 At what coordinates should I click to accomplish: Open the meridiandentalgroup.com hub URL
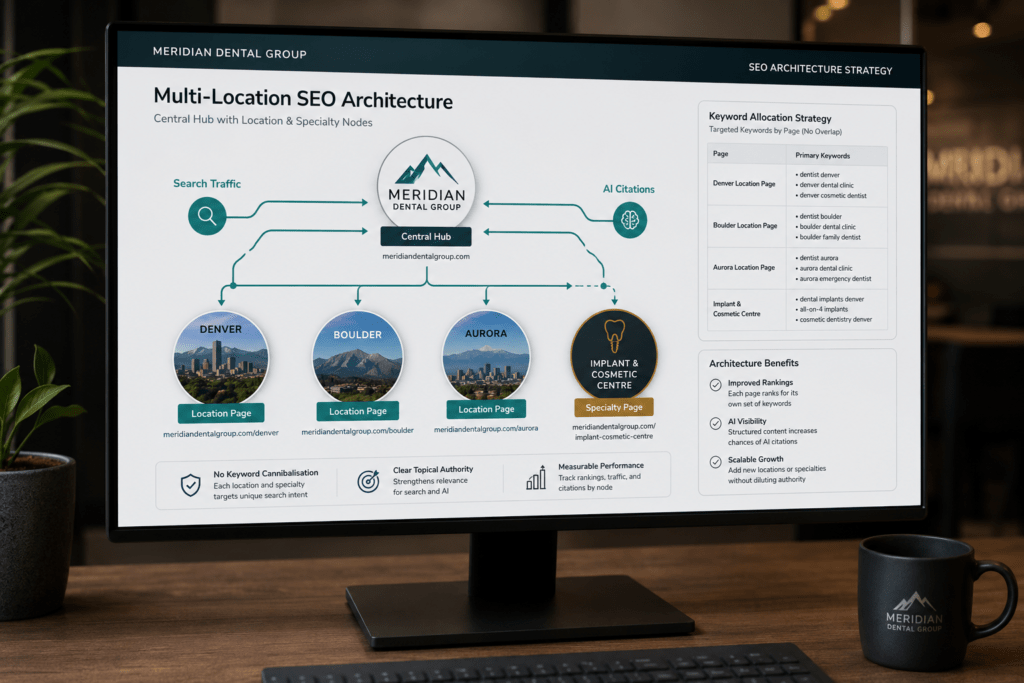coord(426,257)
